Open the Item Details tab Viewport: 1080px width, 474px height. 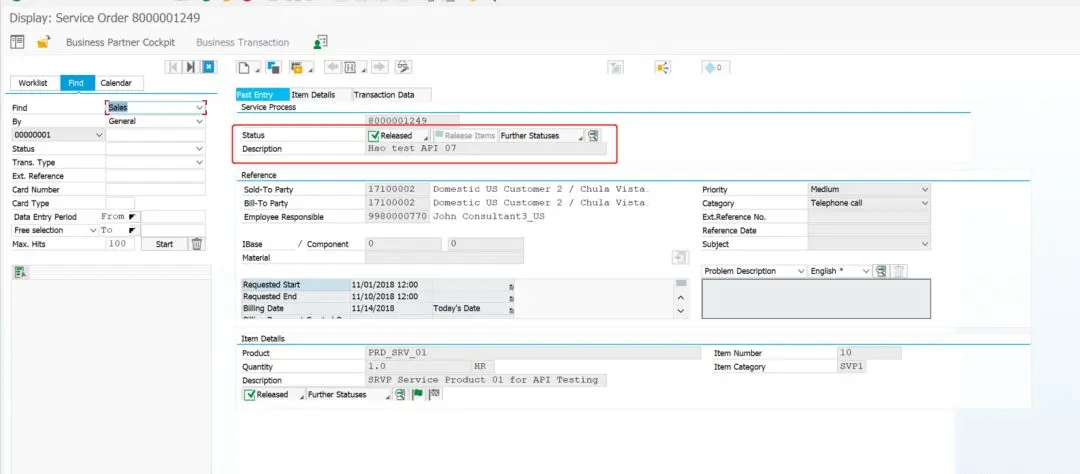click(x=313, y=95)
